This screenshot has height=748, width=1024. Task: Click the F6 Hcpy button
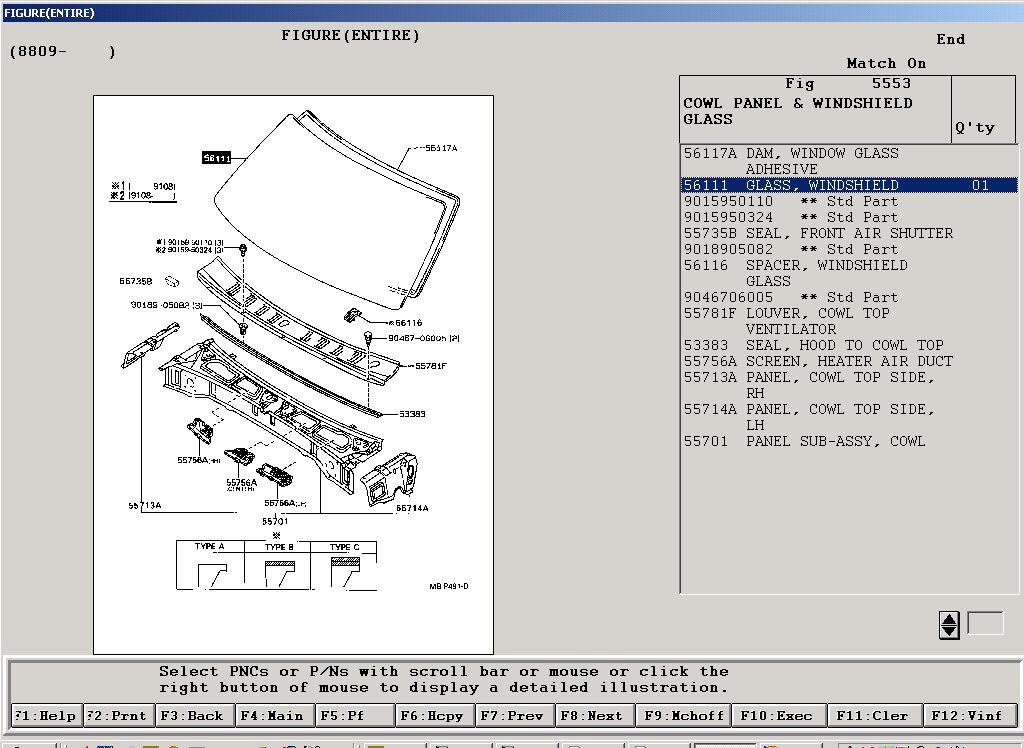[x=434, y=715]
